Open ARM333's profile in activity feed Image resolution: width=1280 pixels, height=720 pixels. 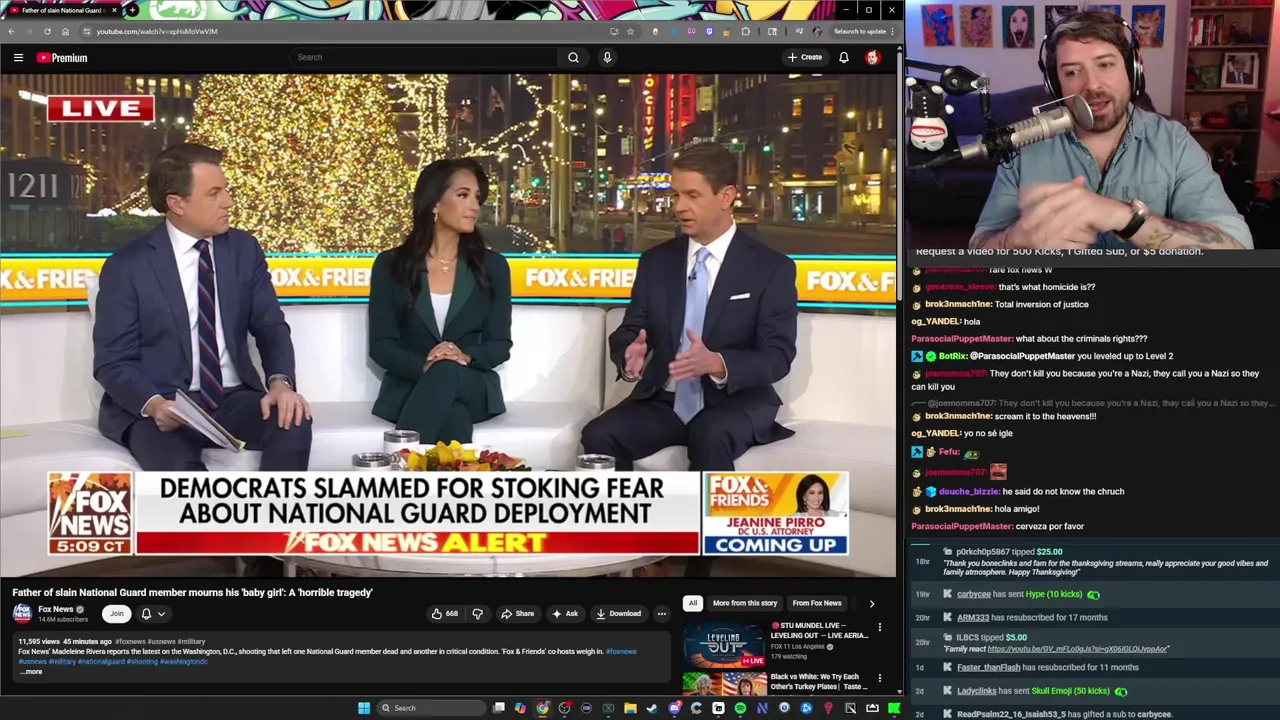(x=973, y=618)
